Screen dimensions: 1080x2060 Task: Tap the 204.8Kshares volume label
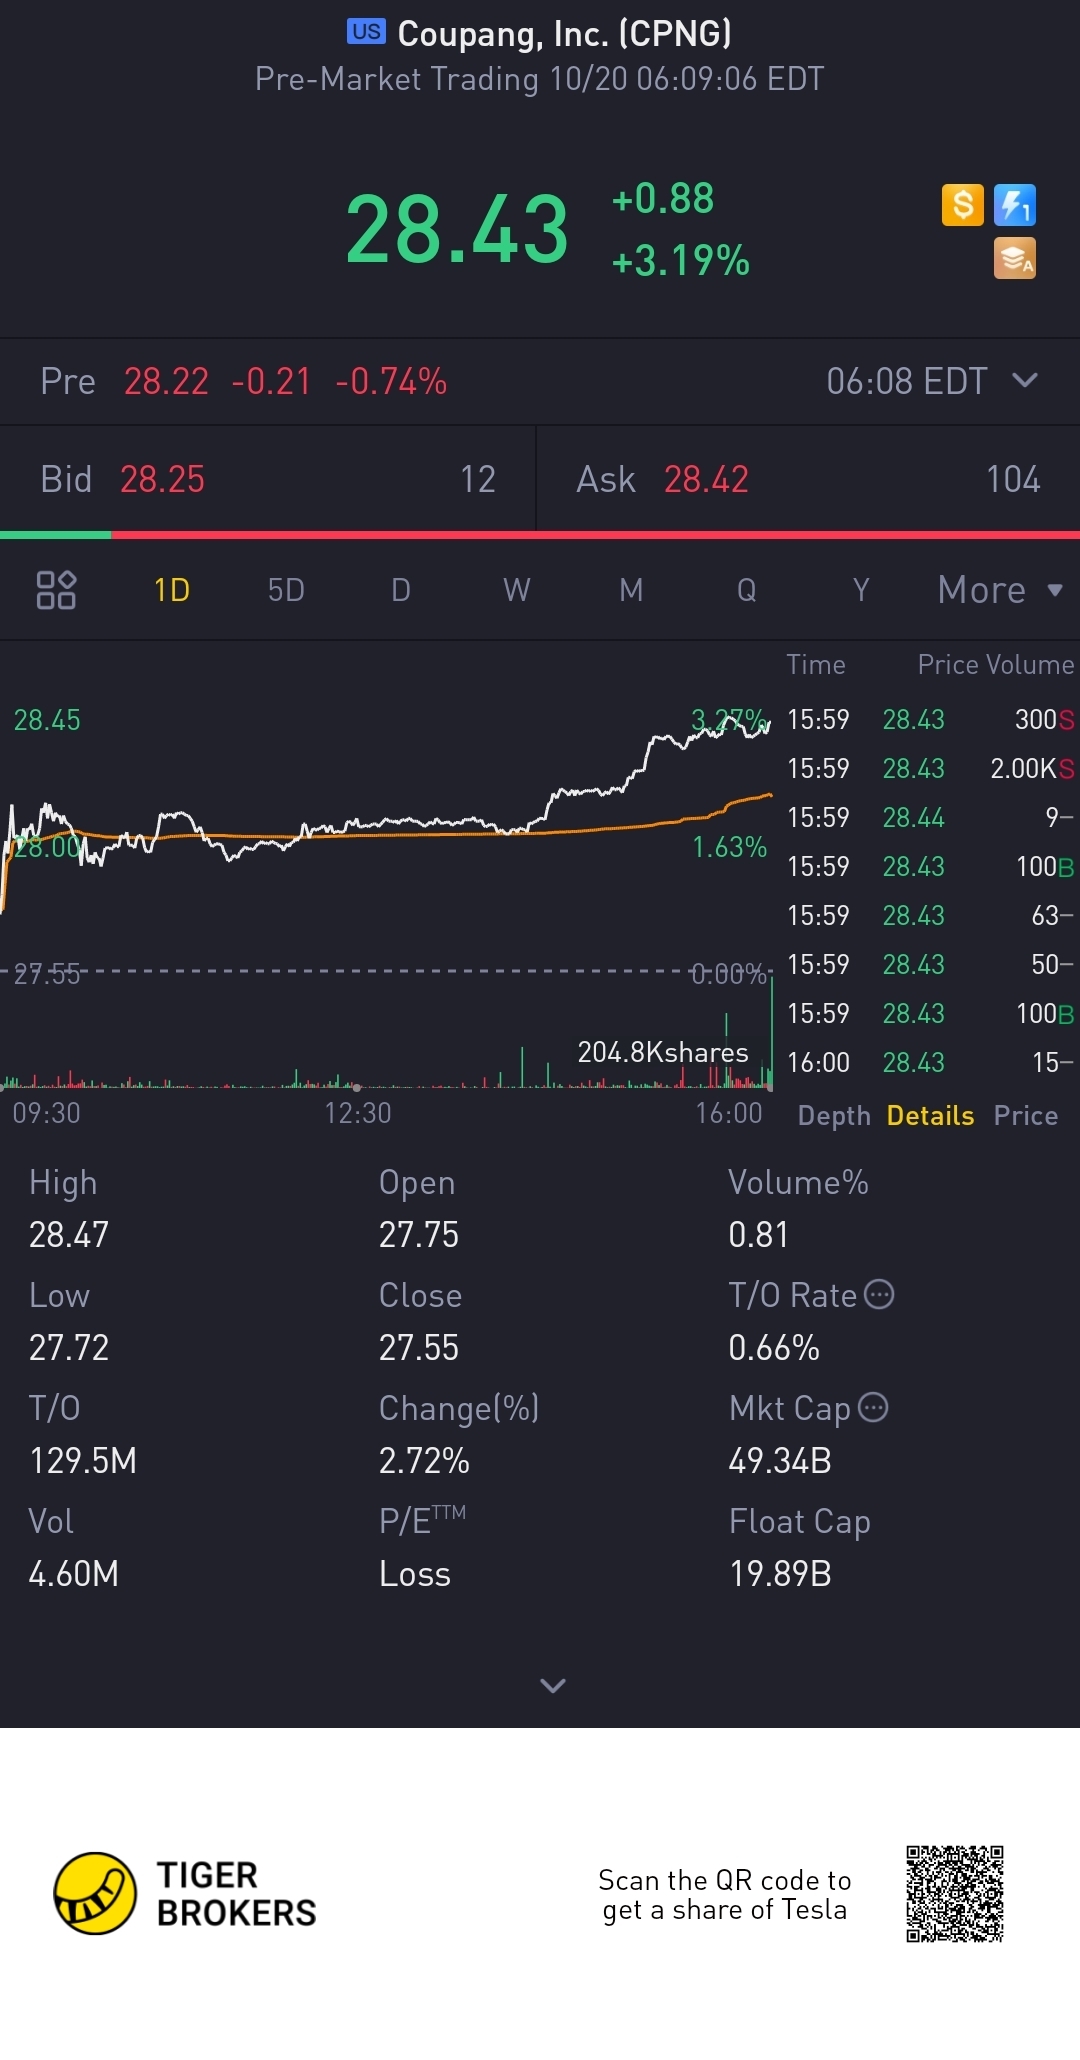point(663,1052)
